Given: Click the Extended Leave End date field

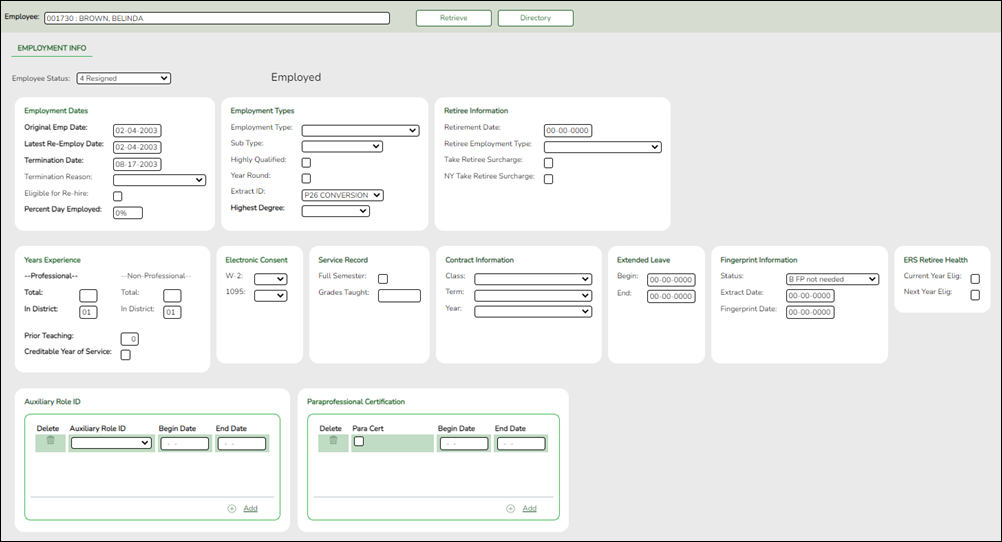Looking at the screenshot, I should (x=671, y=297).
